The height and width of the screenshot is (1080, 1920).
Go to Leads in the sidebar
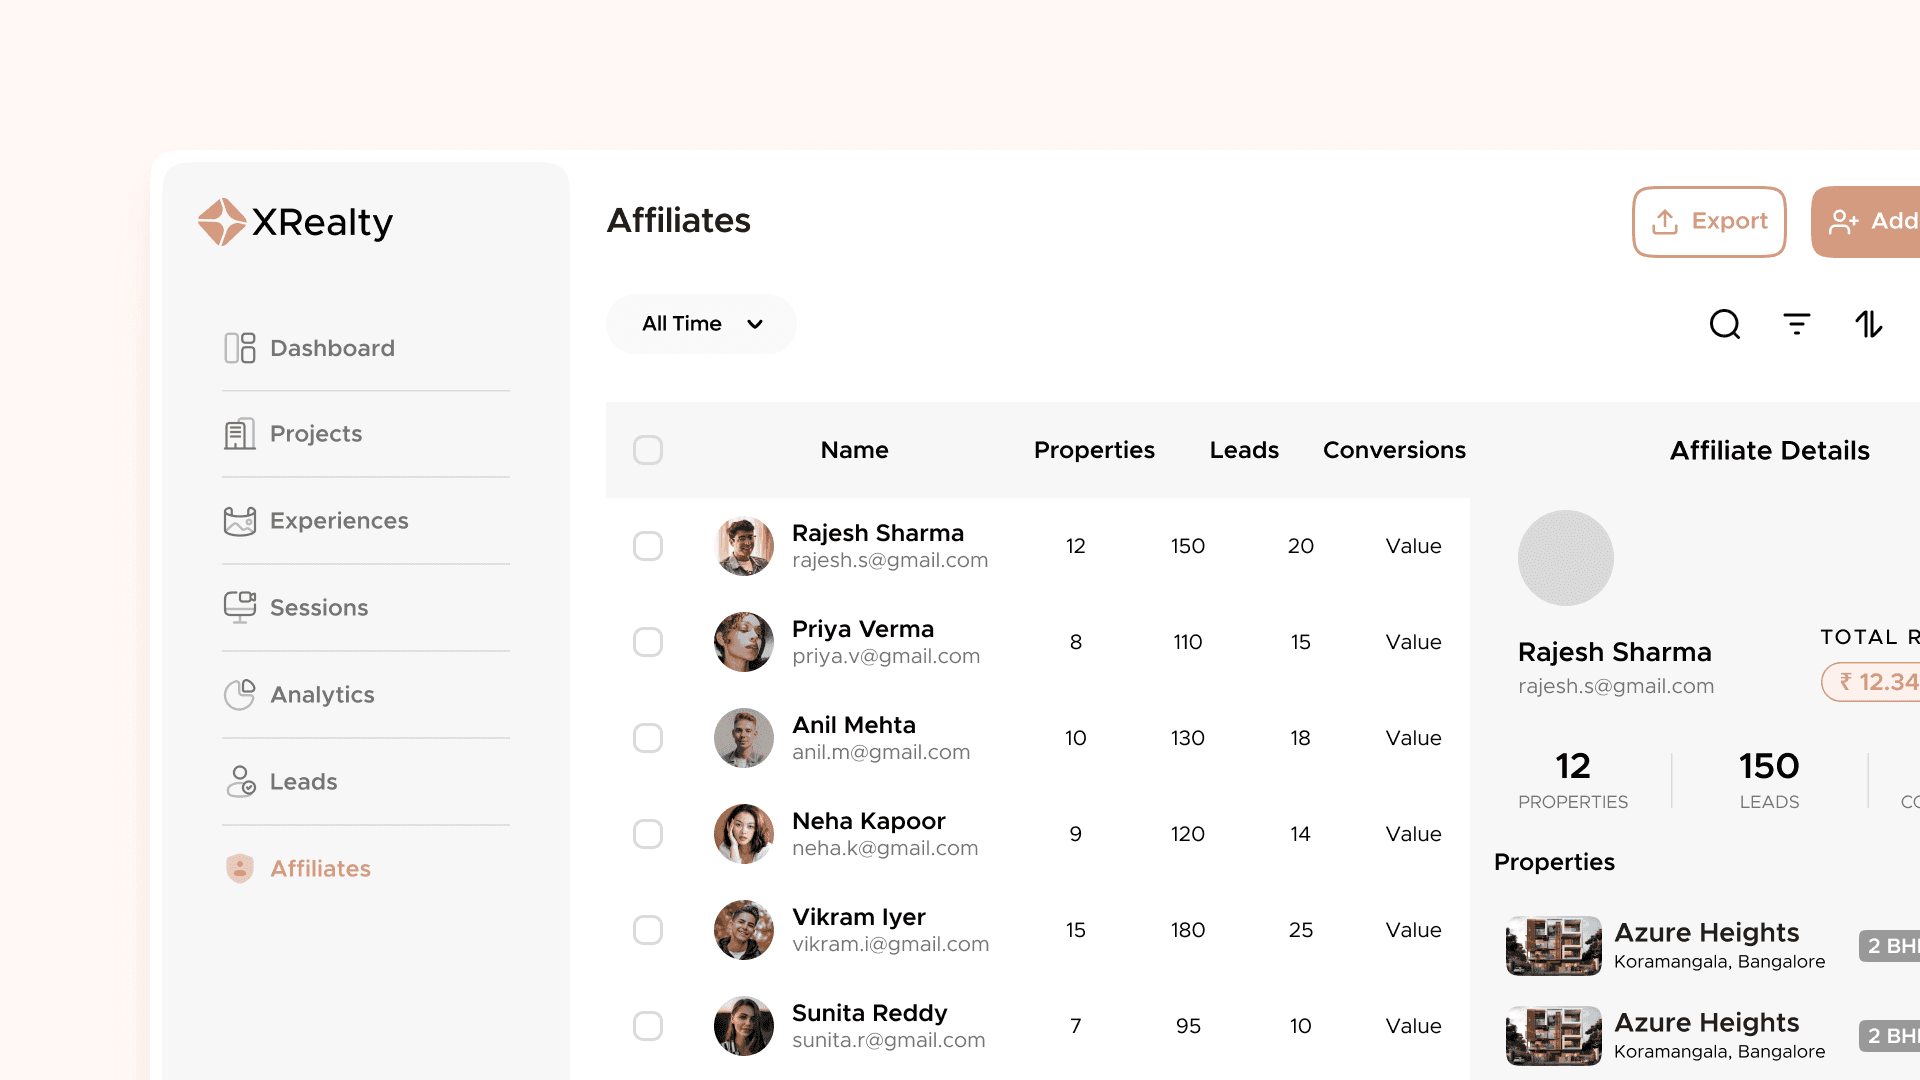coord(303,781)
